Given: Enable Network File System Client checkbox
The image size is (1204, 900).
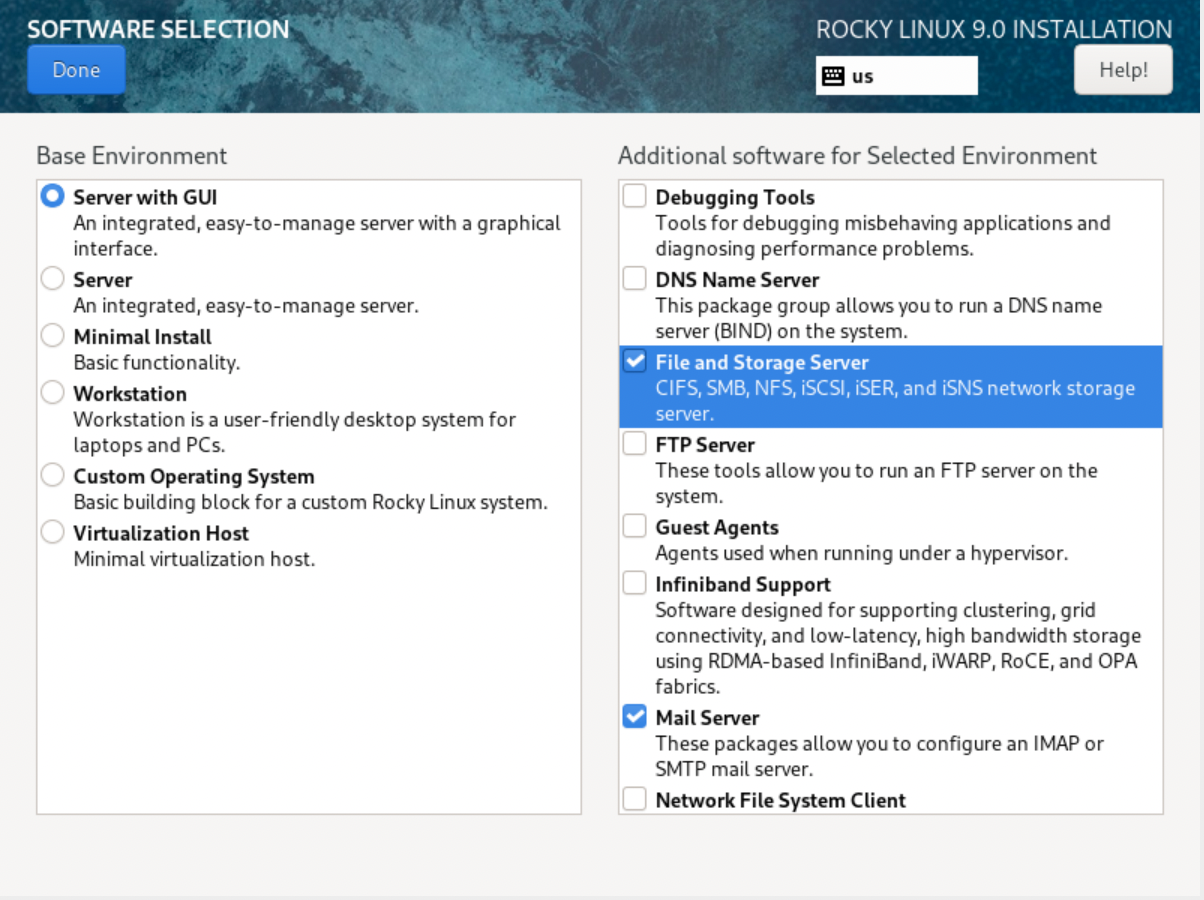Looking at the screenshot, I should pos(634,799).
